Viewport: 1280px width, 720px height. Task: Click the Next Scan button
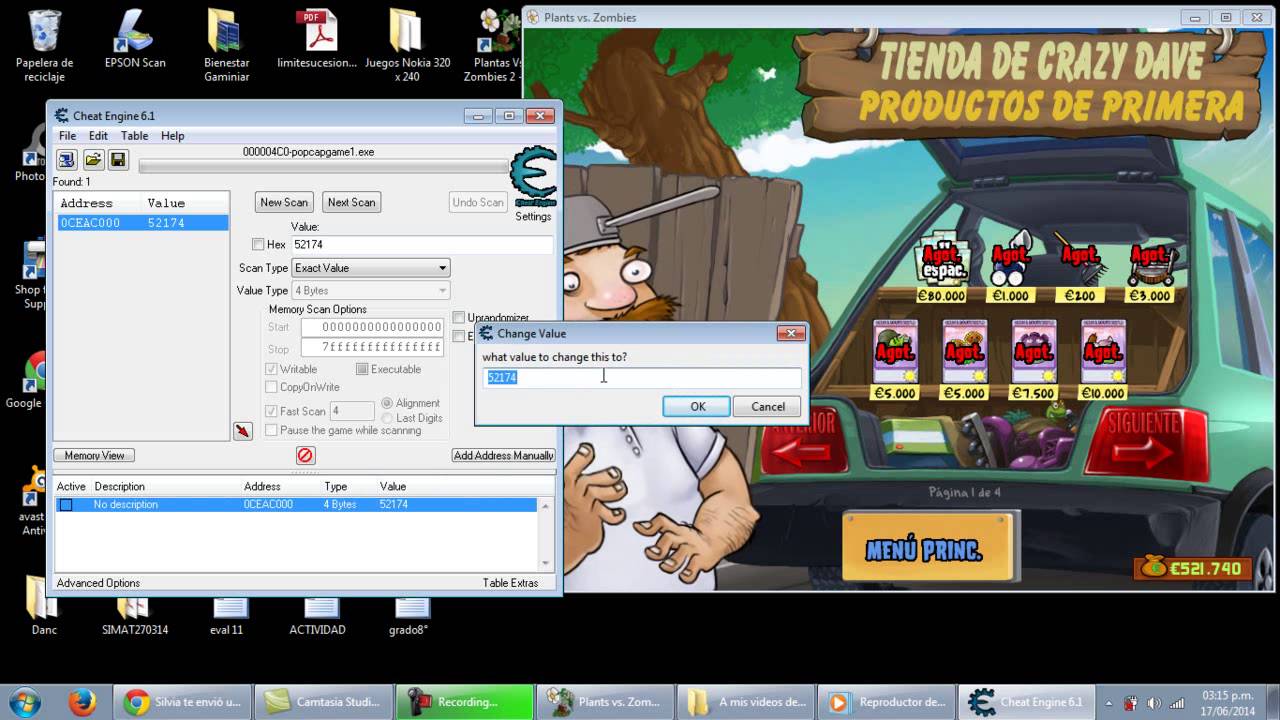pyautogui.click(x=352, y=202)
